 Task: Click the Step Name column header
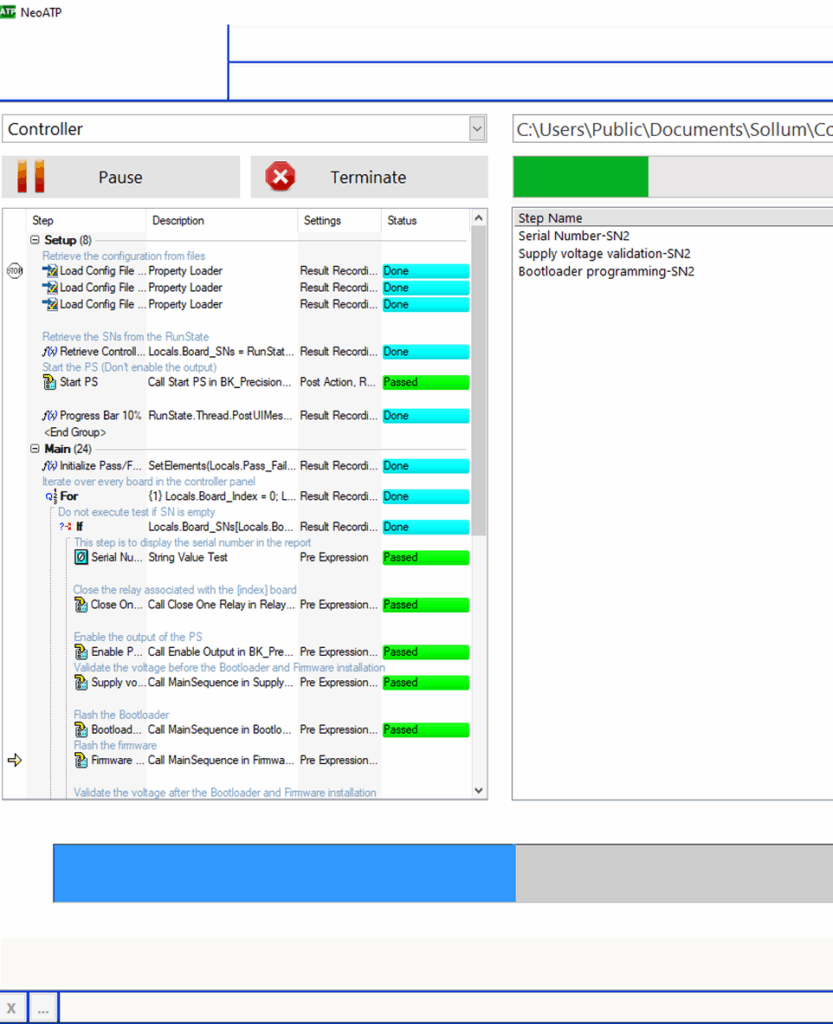pyautogui.click(x=673, y=218)
